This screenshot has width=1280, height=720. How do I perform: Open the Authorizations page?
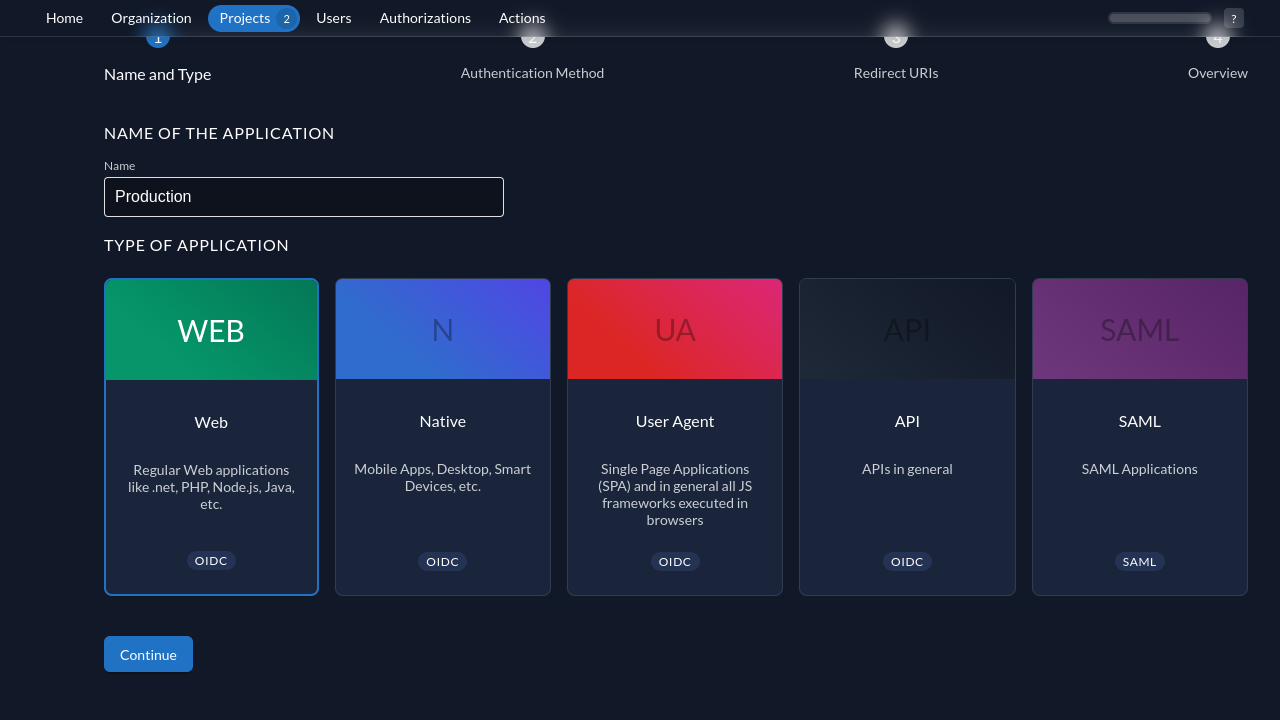pos(425,18)
